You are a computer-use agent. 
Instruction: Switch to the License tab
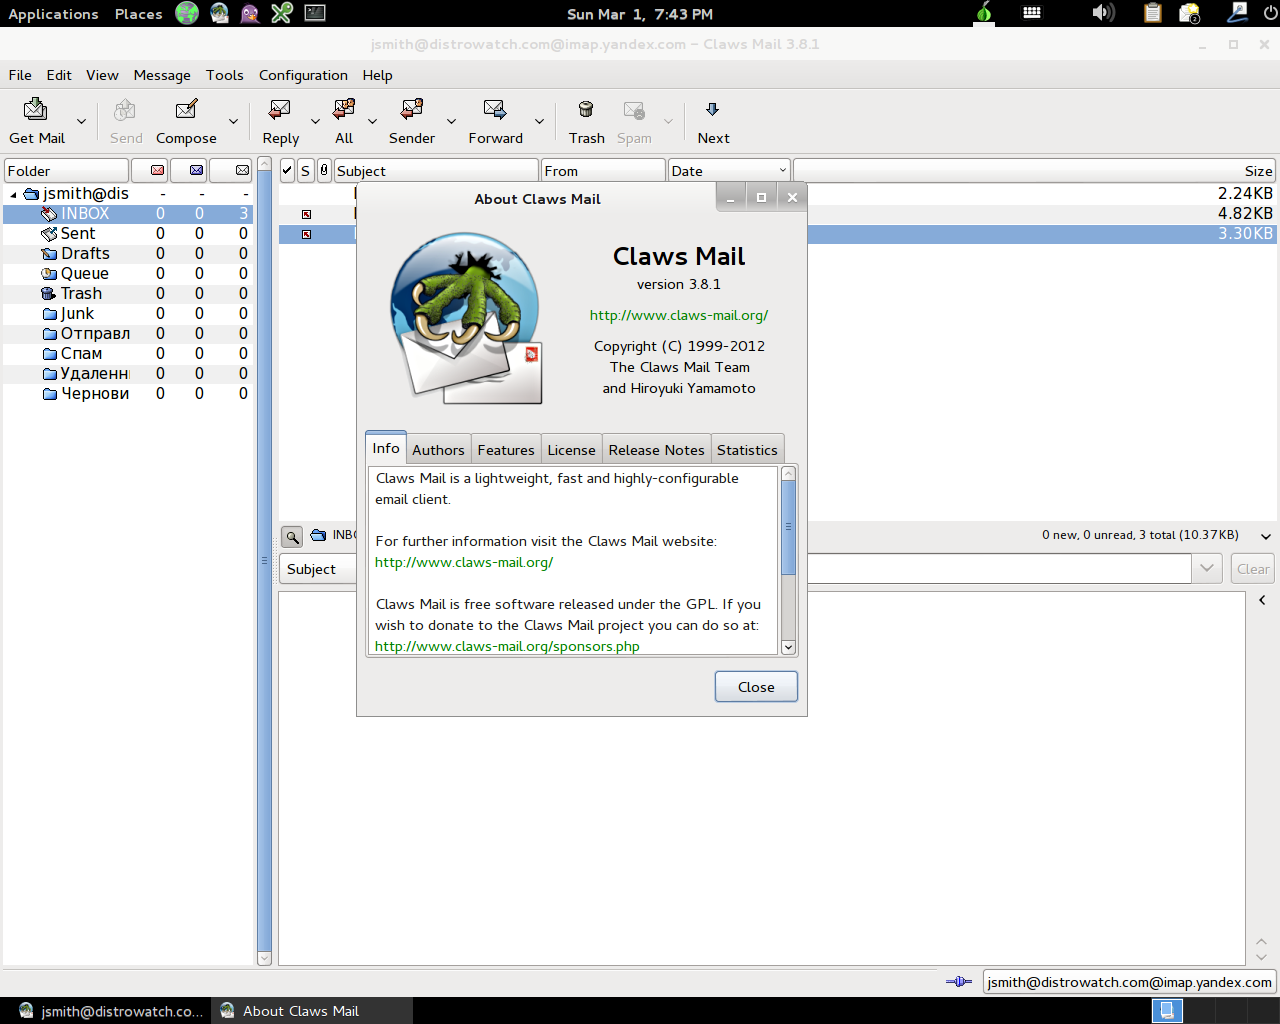(x=571, y=450)
